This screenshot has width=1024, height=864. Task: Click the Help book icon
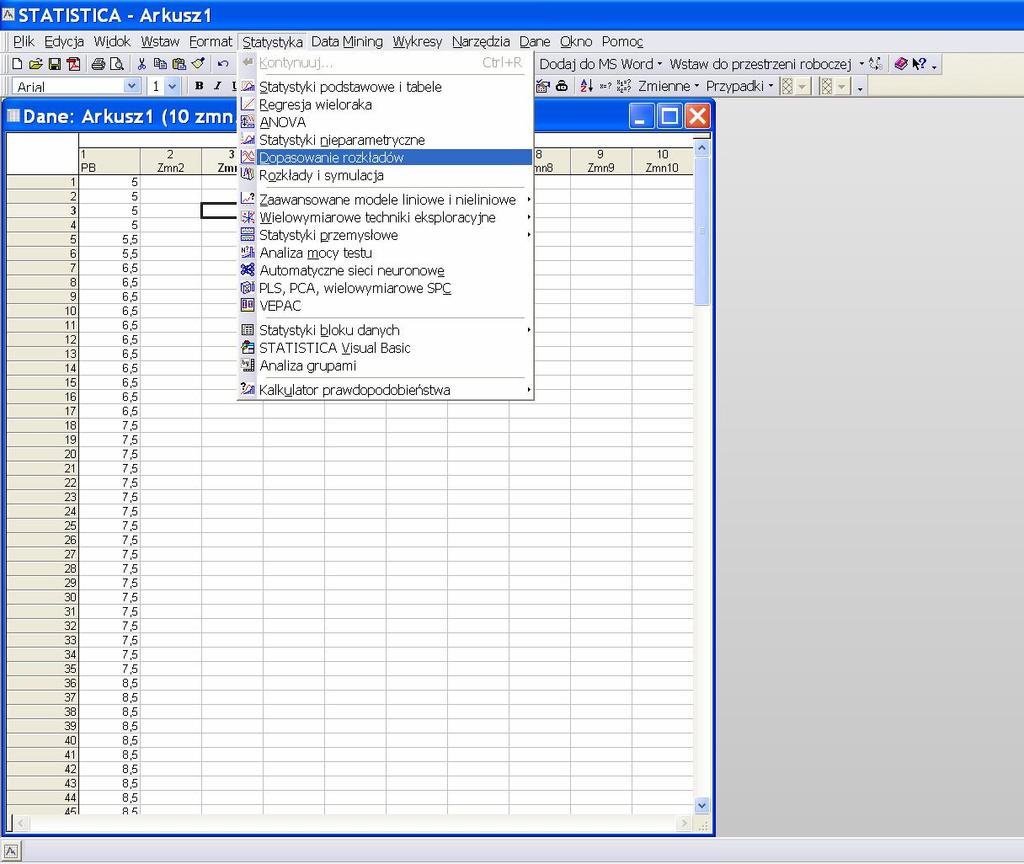[901, 64]
